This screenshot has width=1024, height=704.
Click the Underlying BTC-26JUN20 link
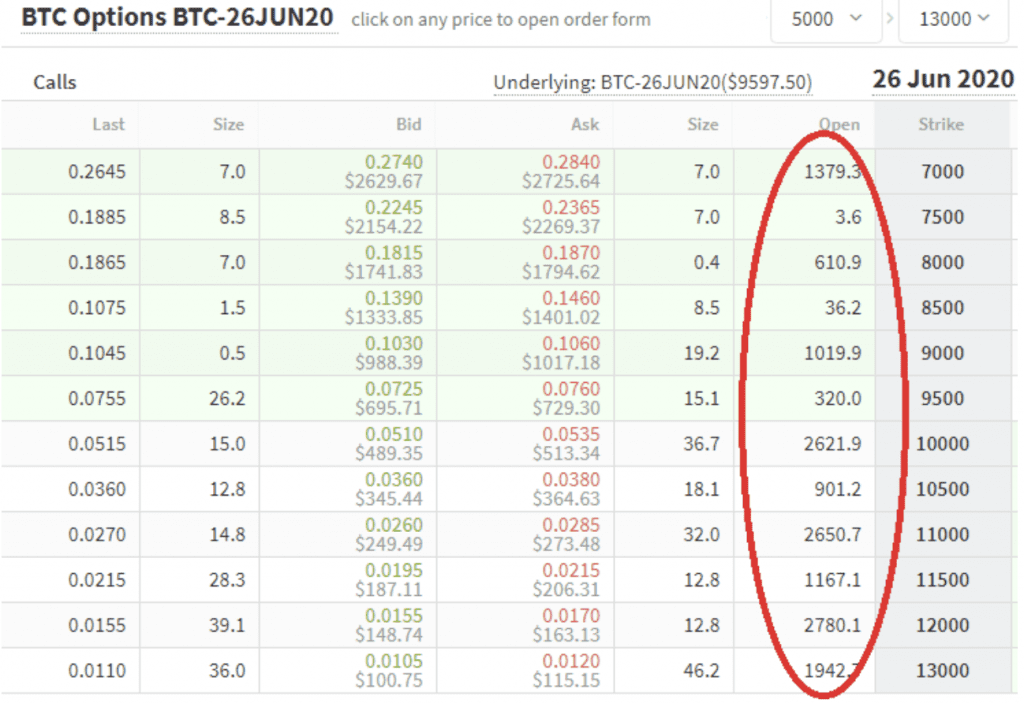(653, 82)
